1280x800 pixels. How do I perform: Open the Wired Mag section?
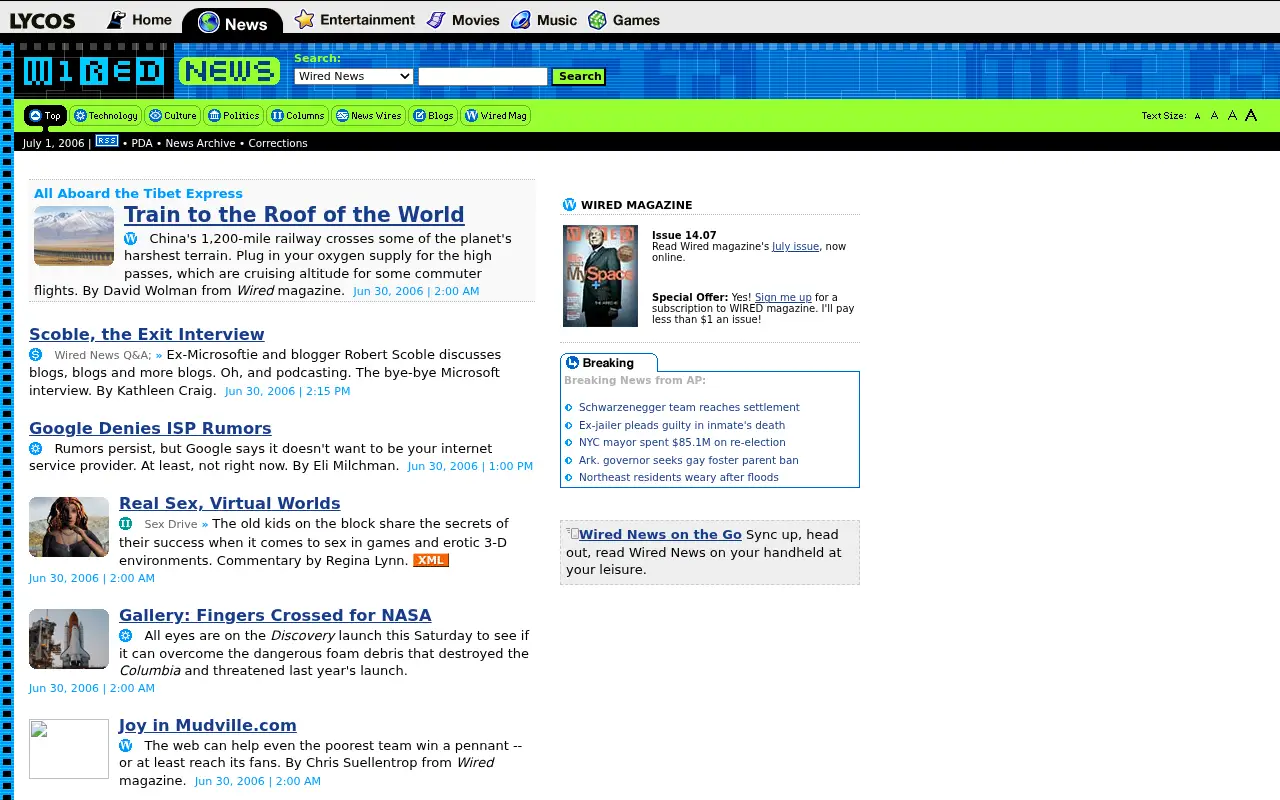pyautogui.click(x=496, y=116)
